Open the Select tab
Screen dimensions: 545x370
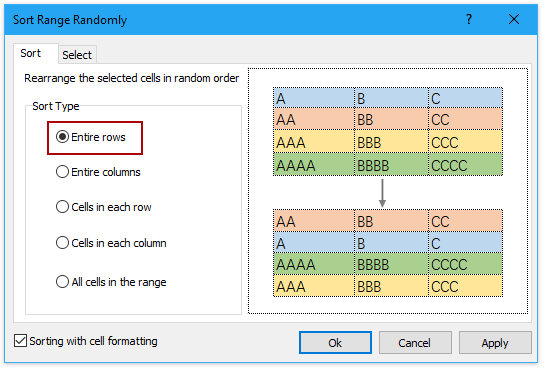click(77, 55)
